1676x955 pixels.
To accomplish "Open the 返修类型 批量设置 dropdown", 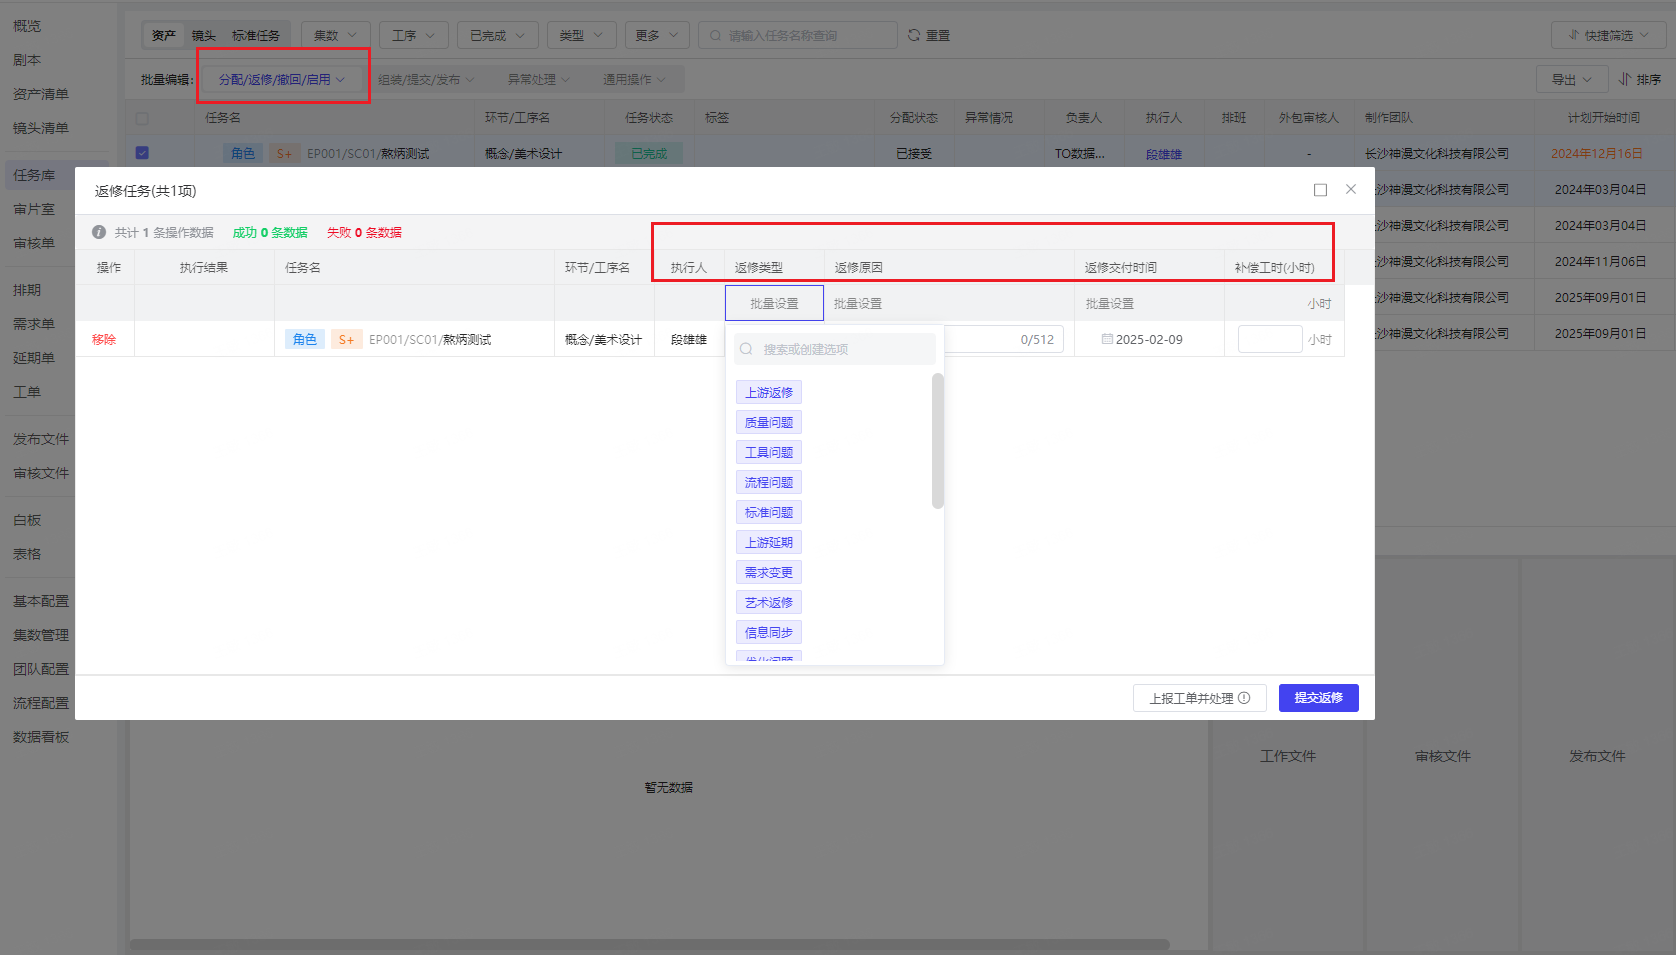I will [774, 303].
